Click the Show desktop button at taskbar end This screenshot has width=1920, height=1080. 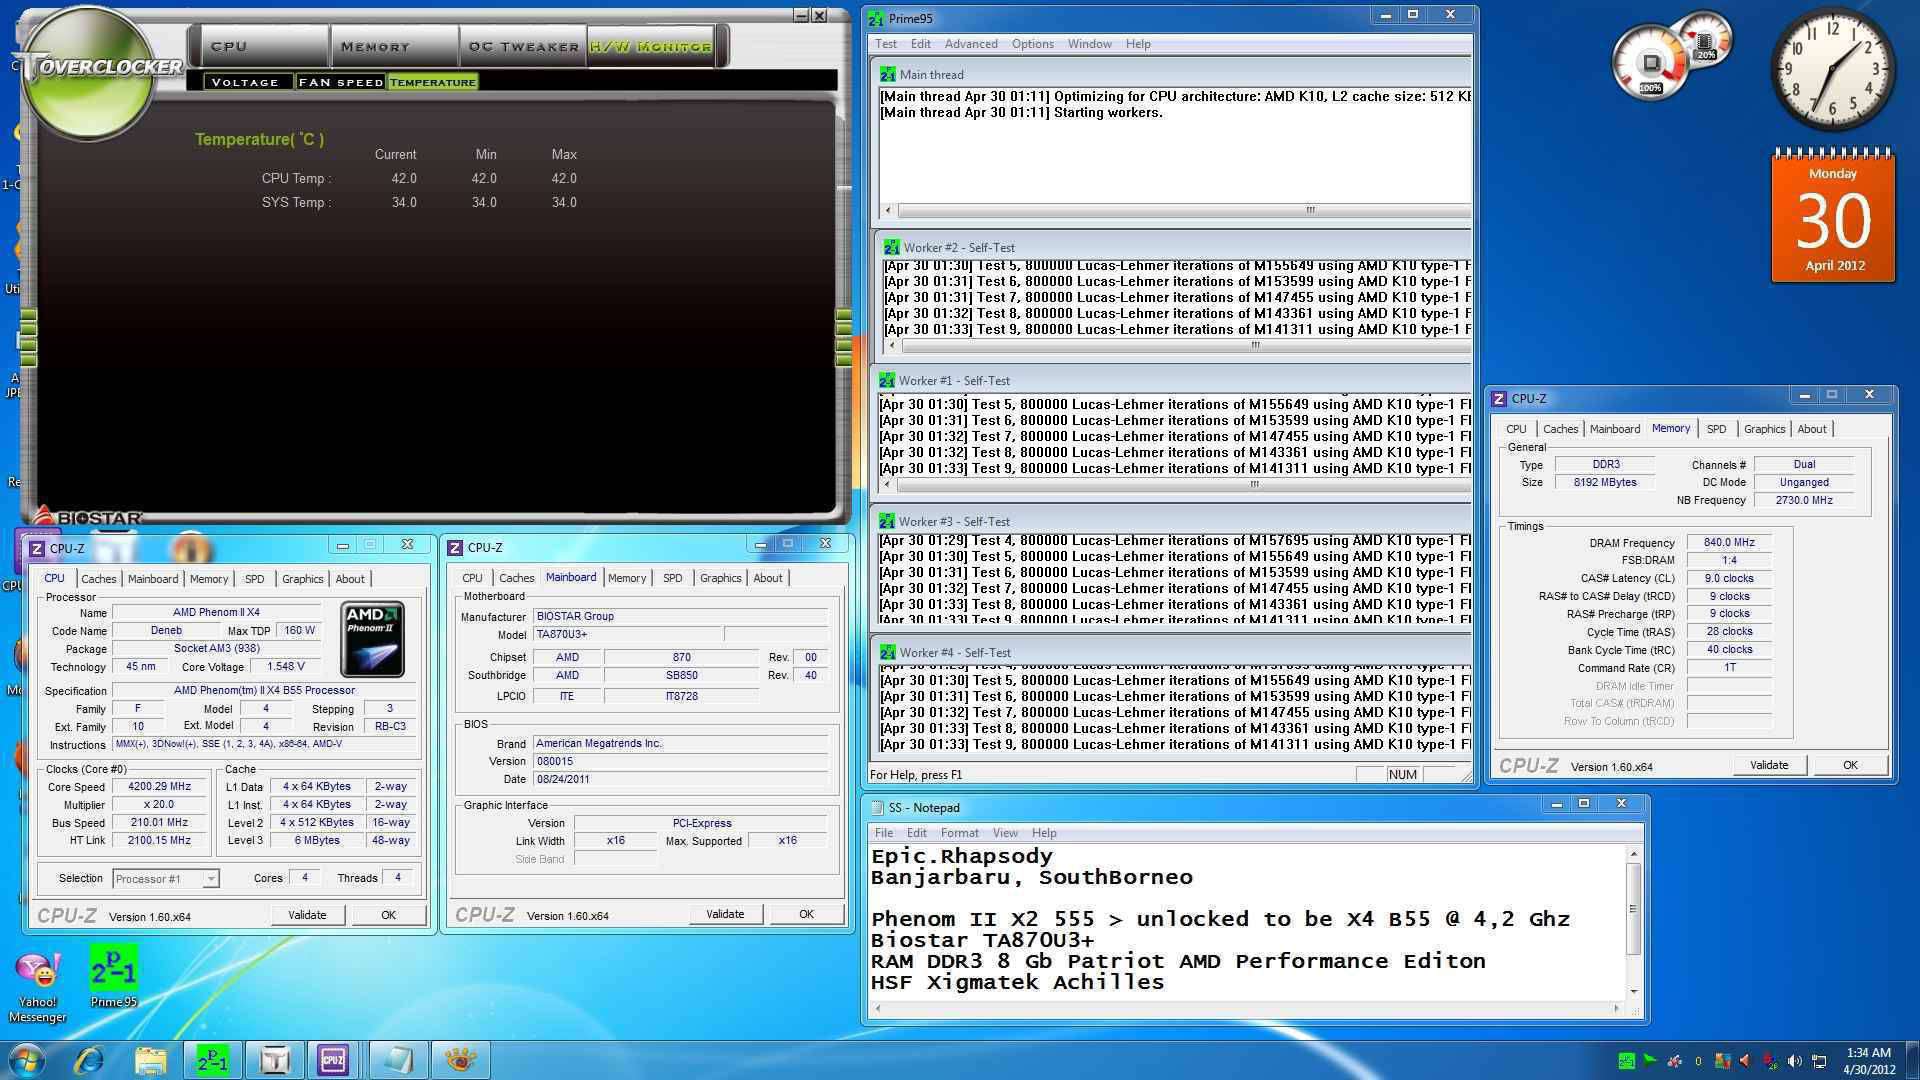coord(1912,1060)
